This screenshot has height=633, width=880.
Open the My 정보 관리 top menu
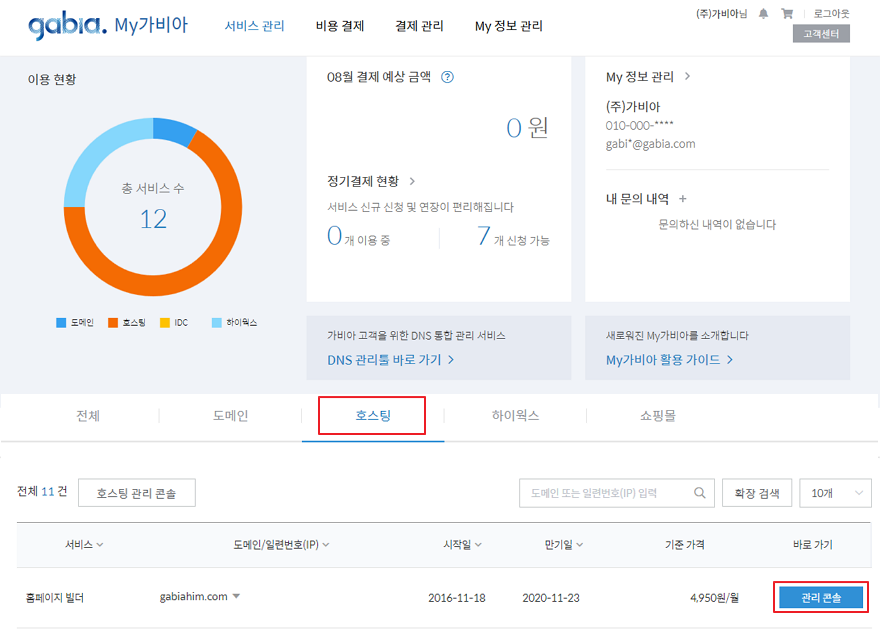[x=508, y=26]
